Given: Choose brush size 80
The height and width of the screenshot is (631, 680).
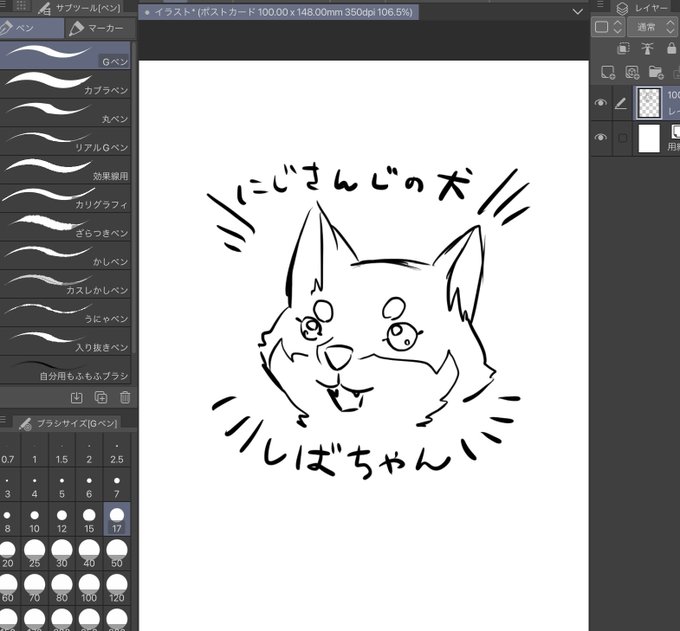Looking at the screenshot, I should [x=62, y=589].
